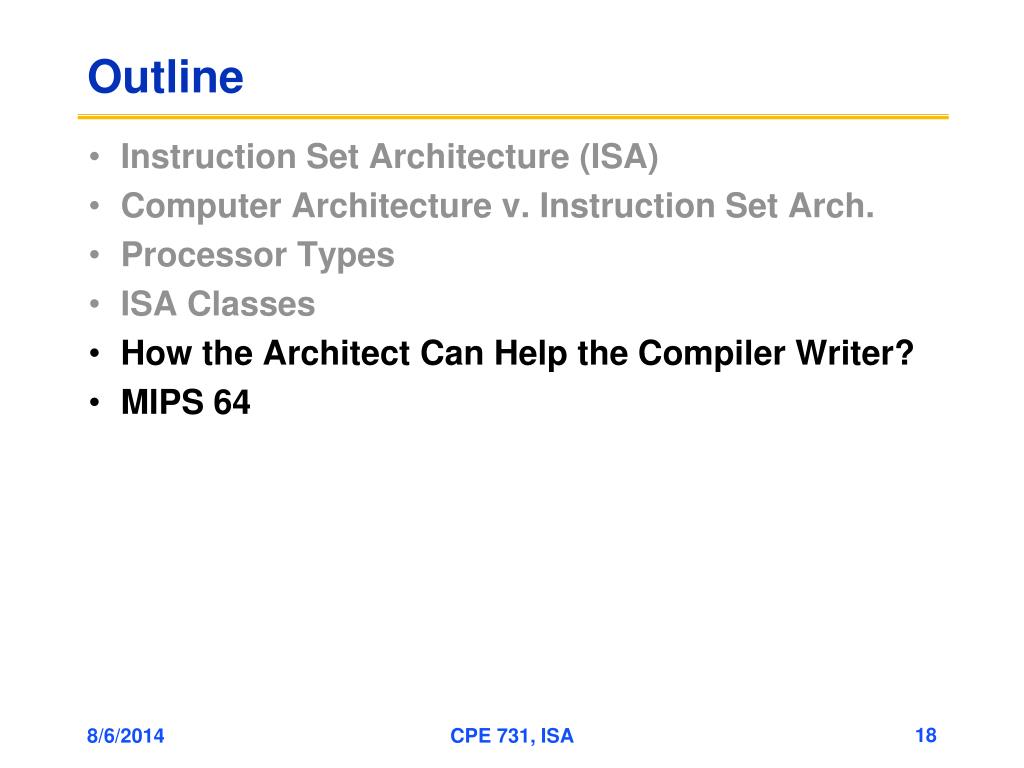Image resolution: width=1024 pixels, height=768 pixels.
Task: Click the Outline slide title
Action: [165, 77]
